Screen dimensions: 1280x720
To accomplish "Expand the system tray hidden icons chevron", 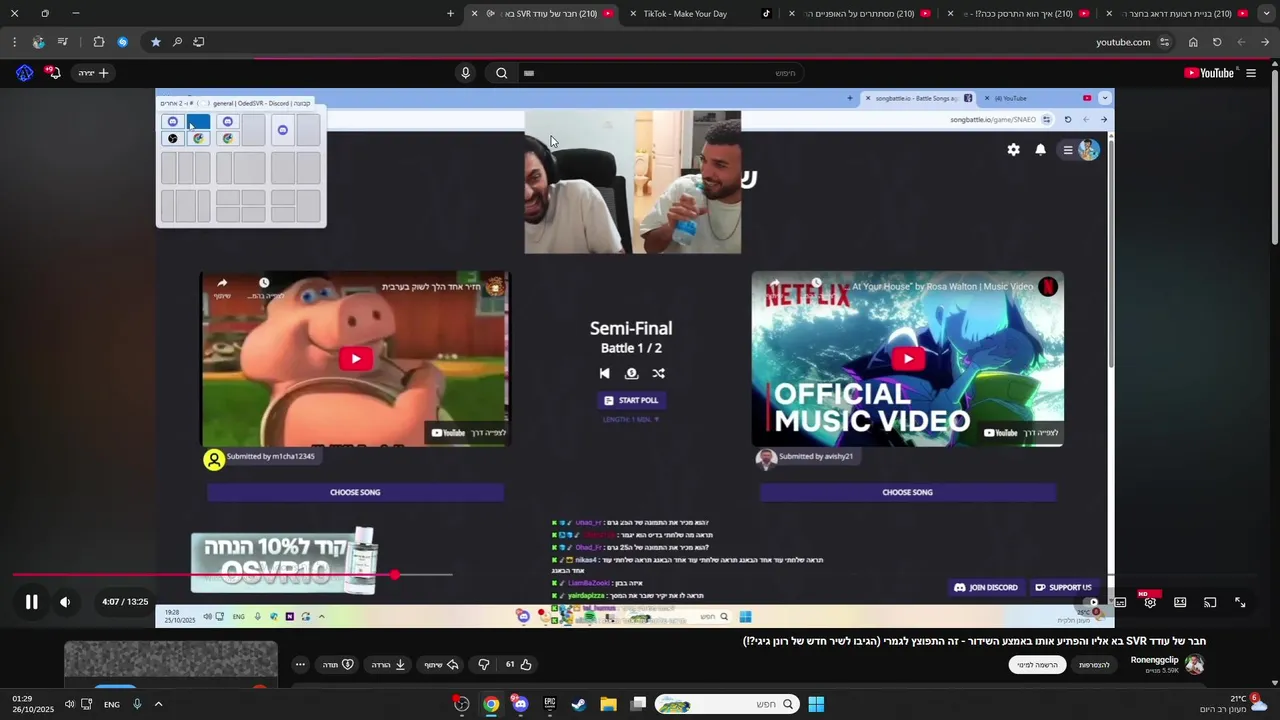I will point(158,704).
